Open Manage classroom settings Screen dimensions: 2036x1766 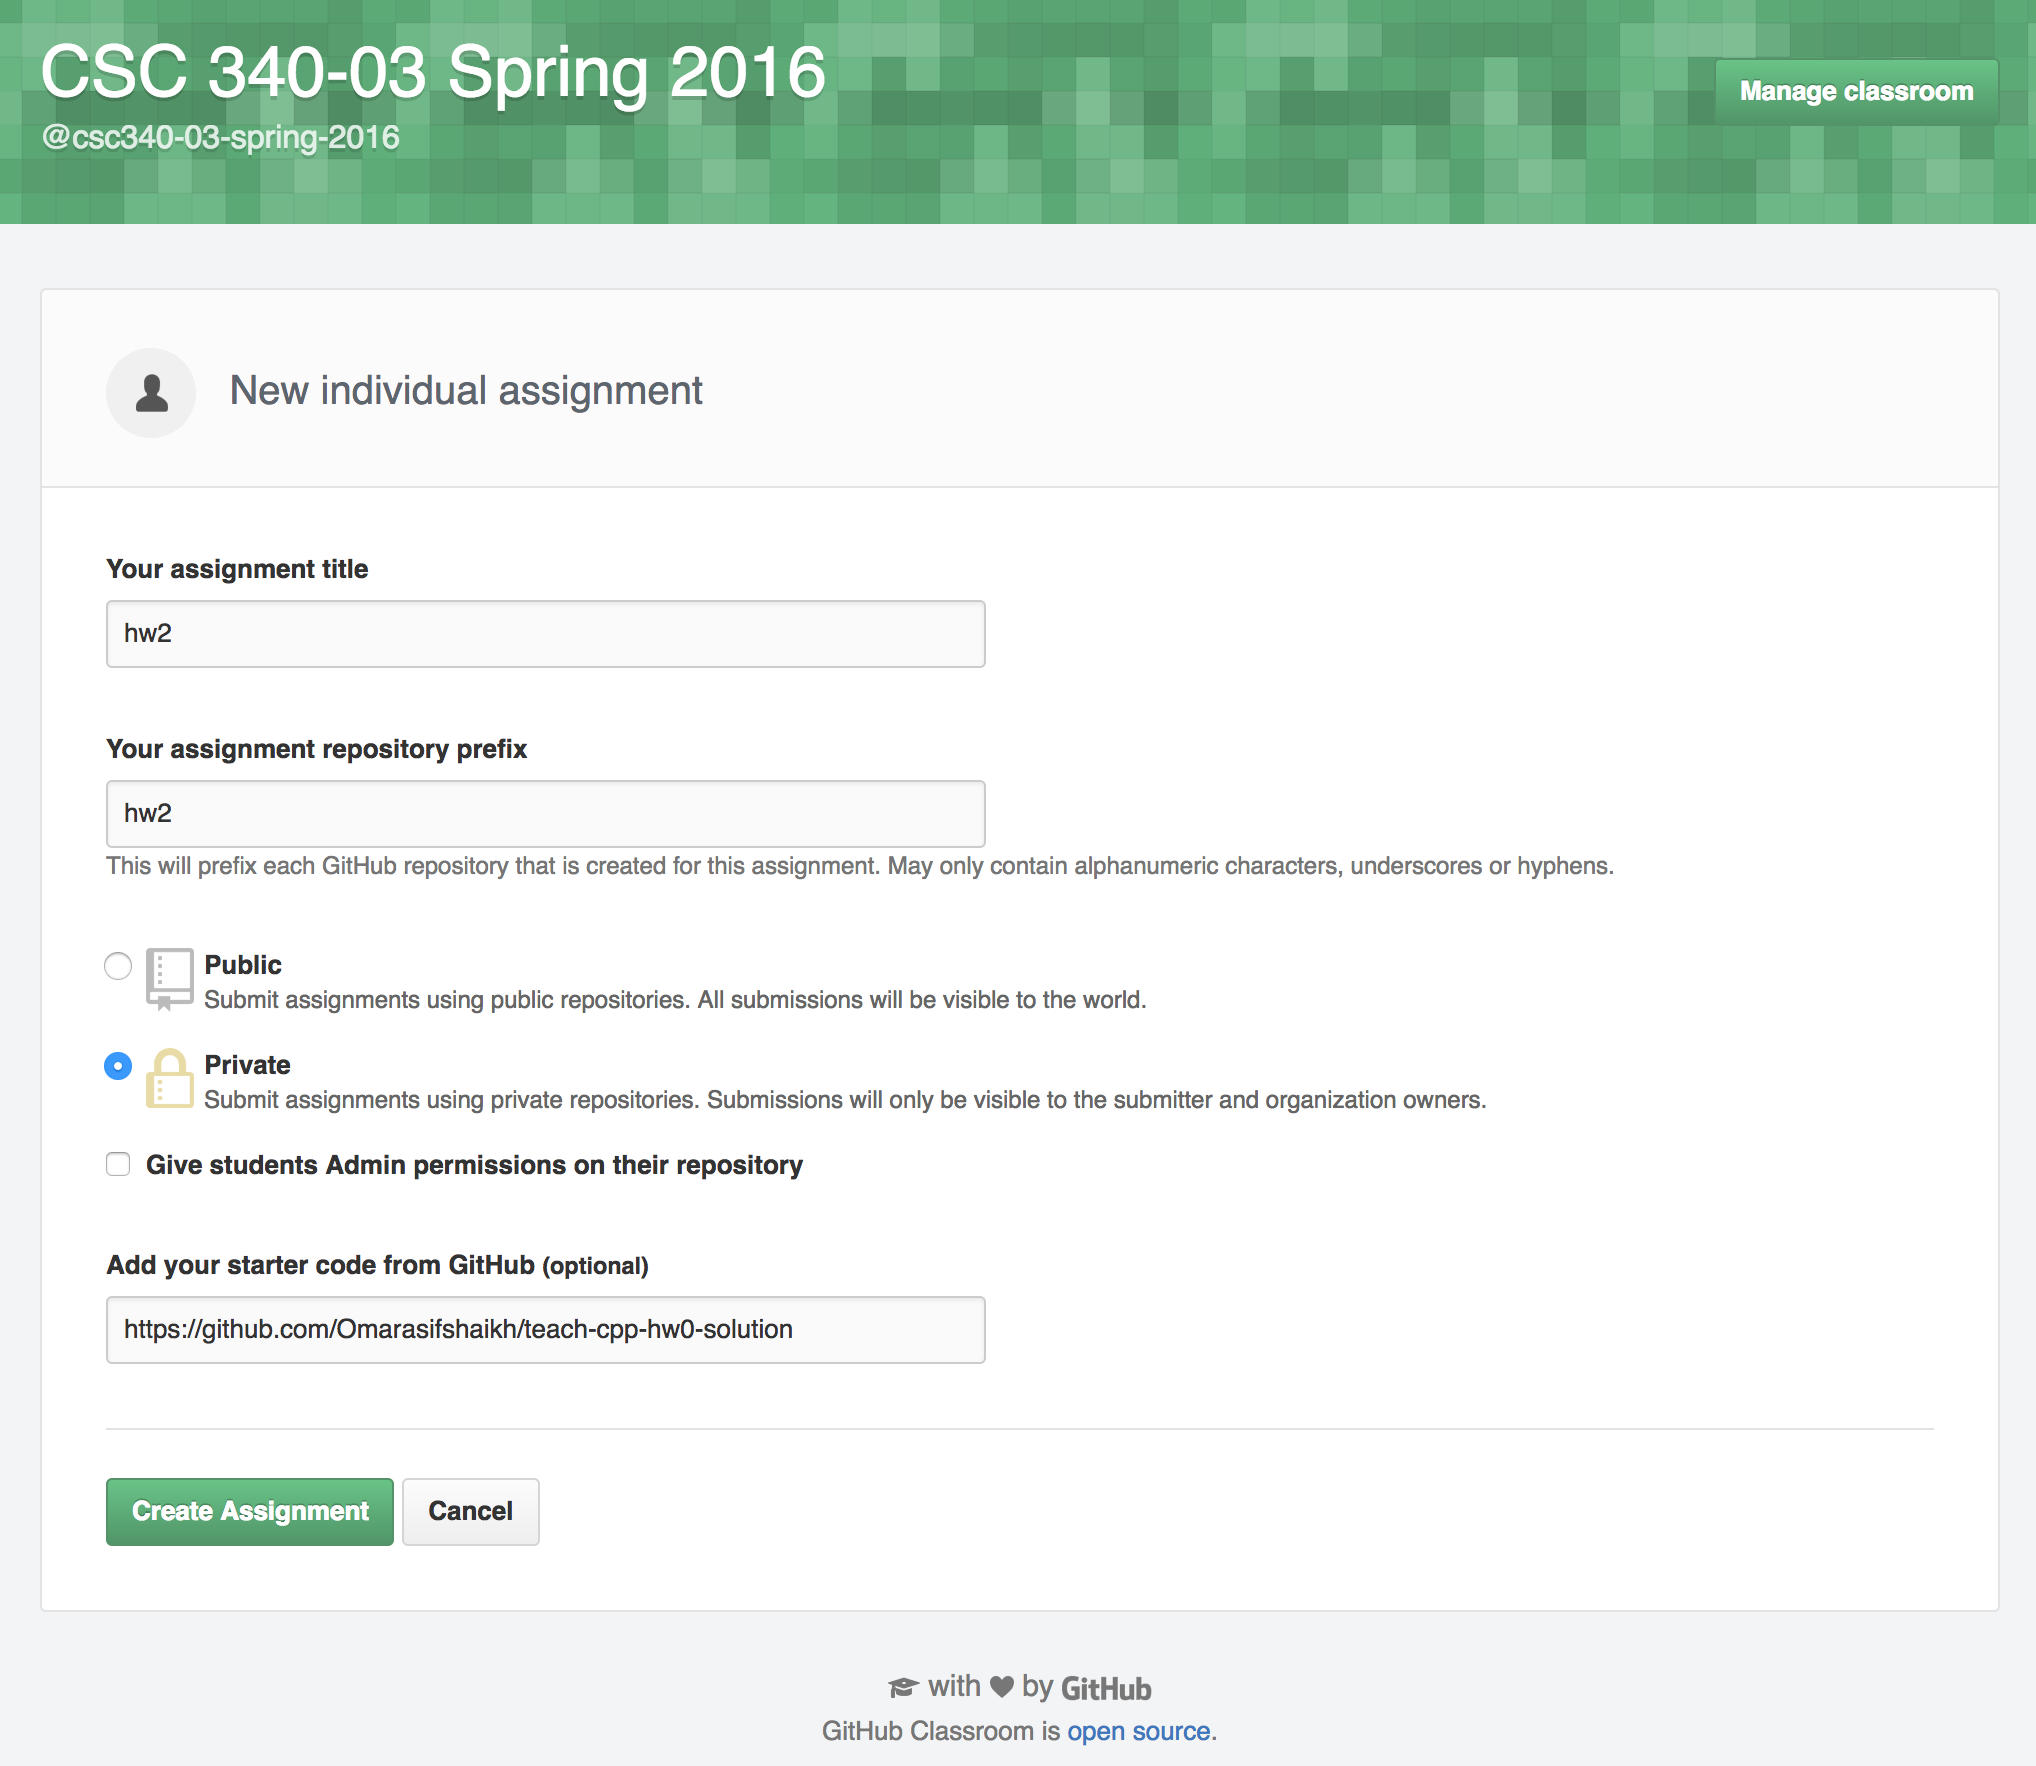(1856, 91)
